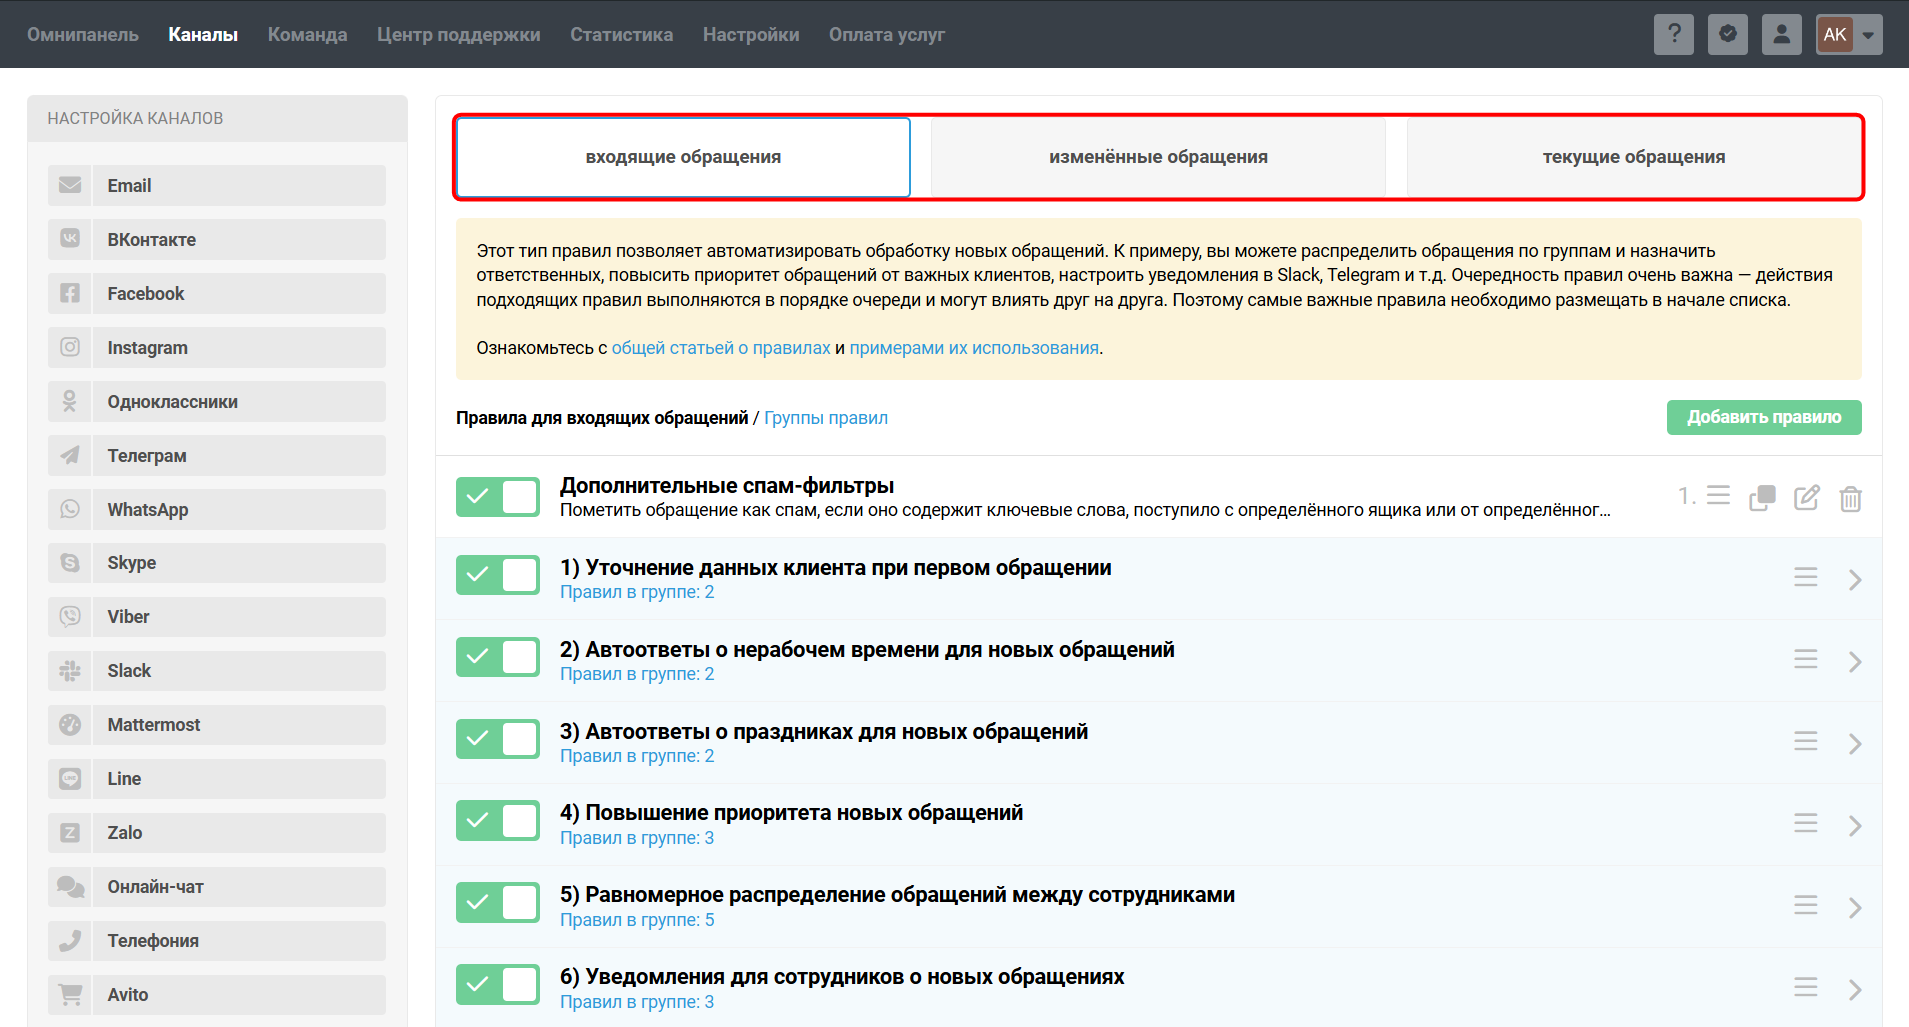Screen dimensions: 1909x1027
Task: Duplicate the spam-filters rule via copy icon
Action: tap(1762, 497)
